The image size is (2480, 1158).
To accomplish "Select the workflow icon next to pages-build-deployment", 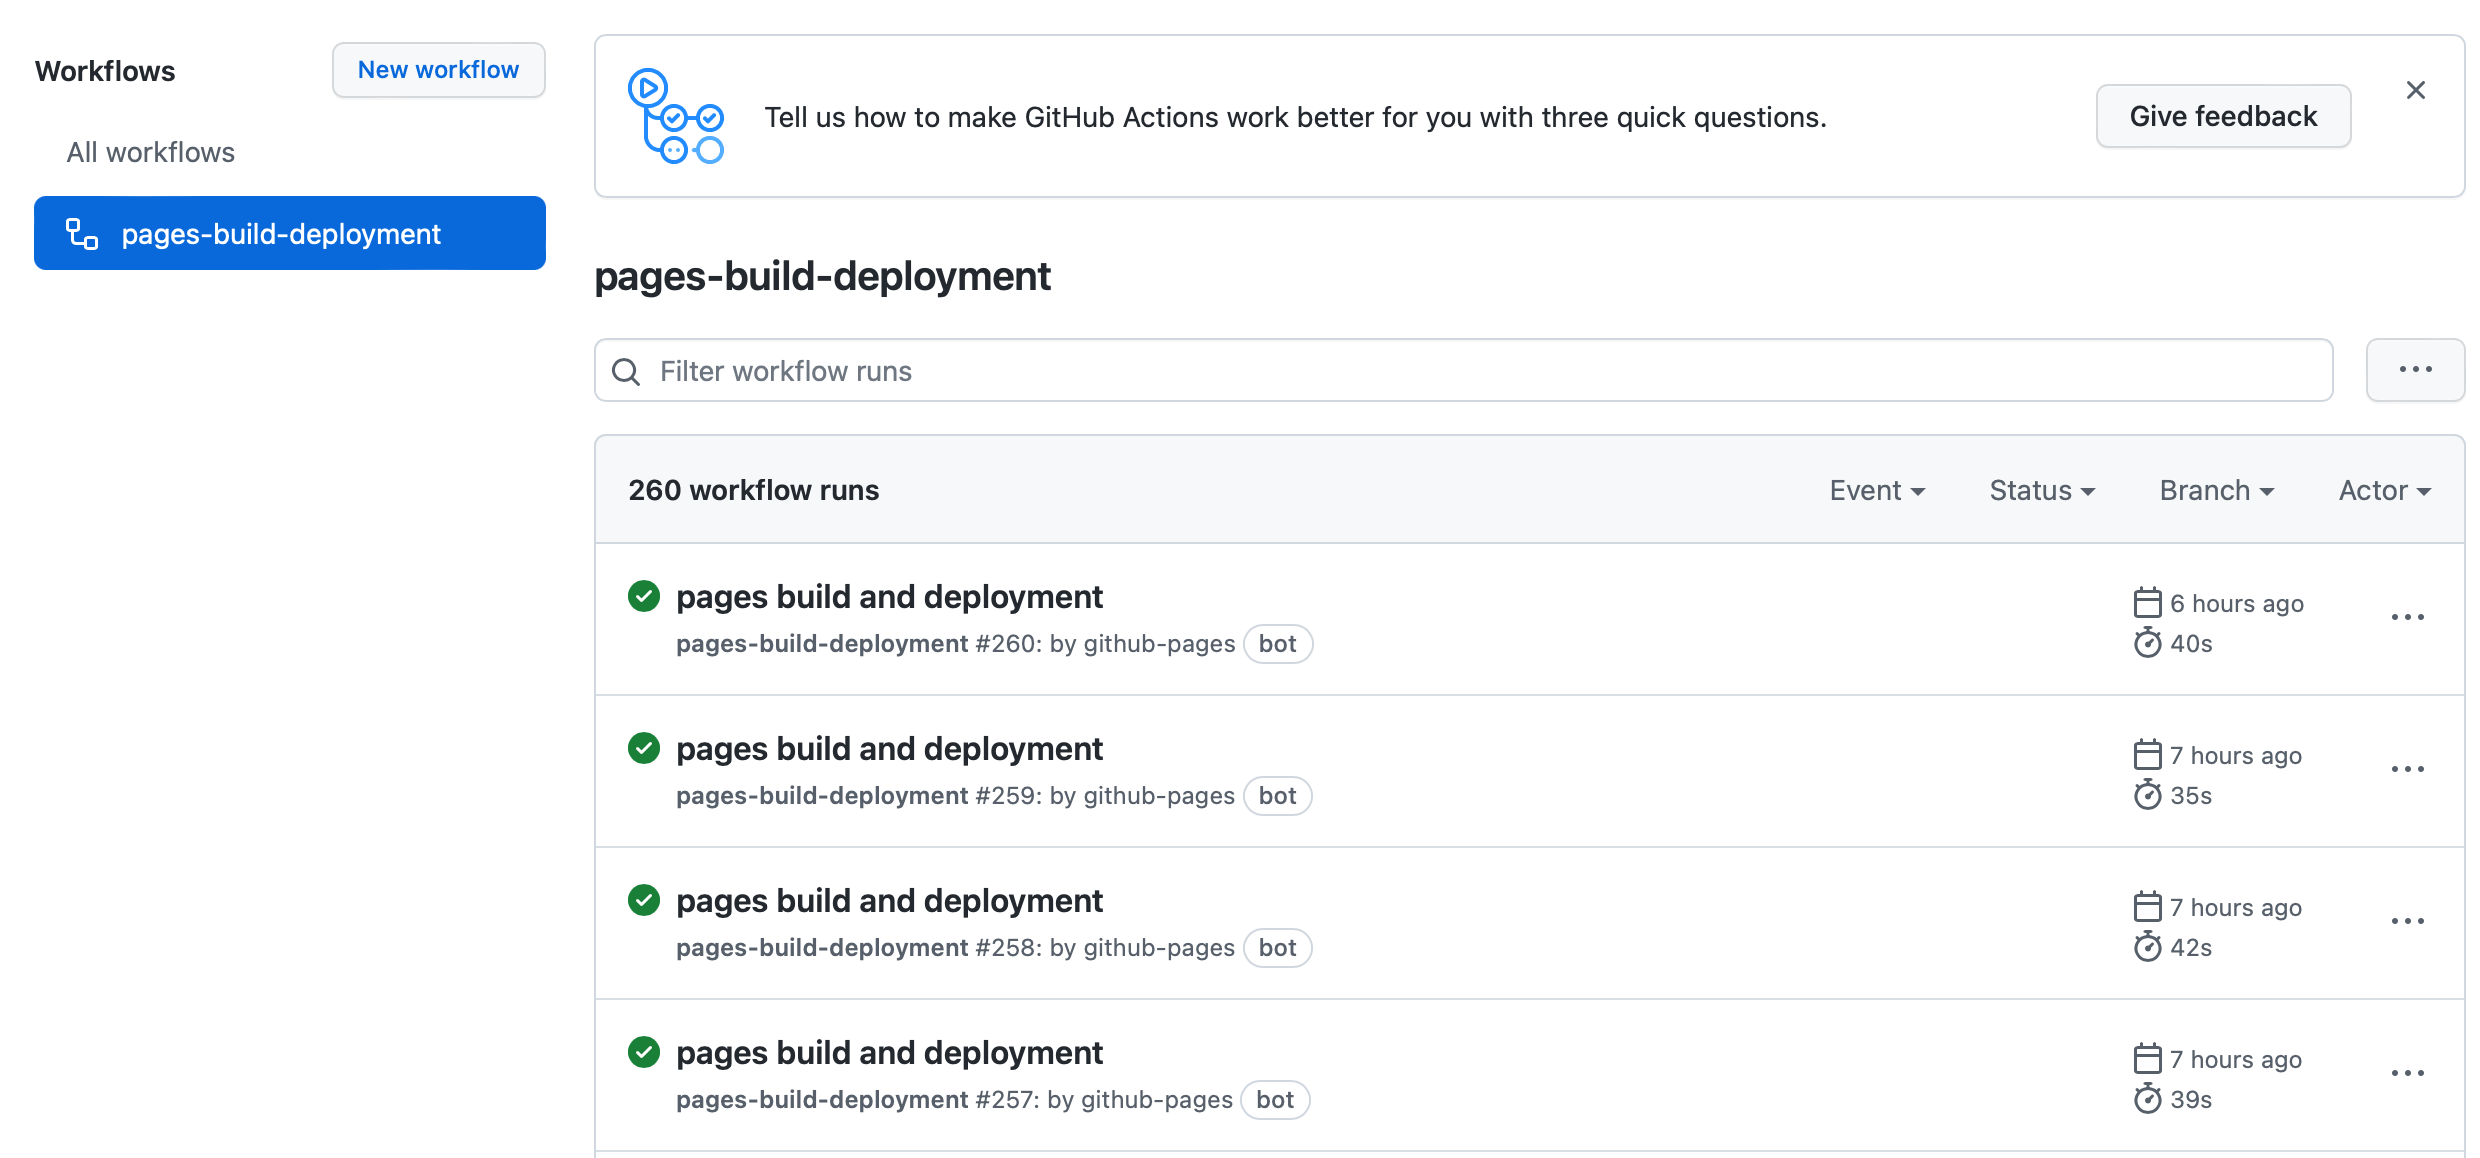I will 82,233.
